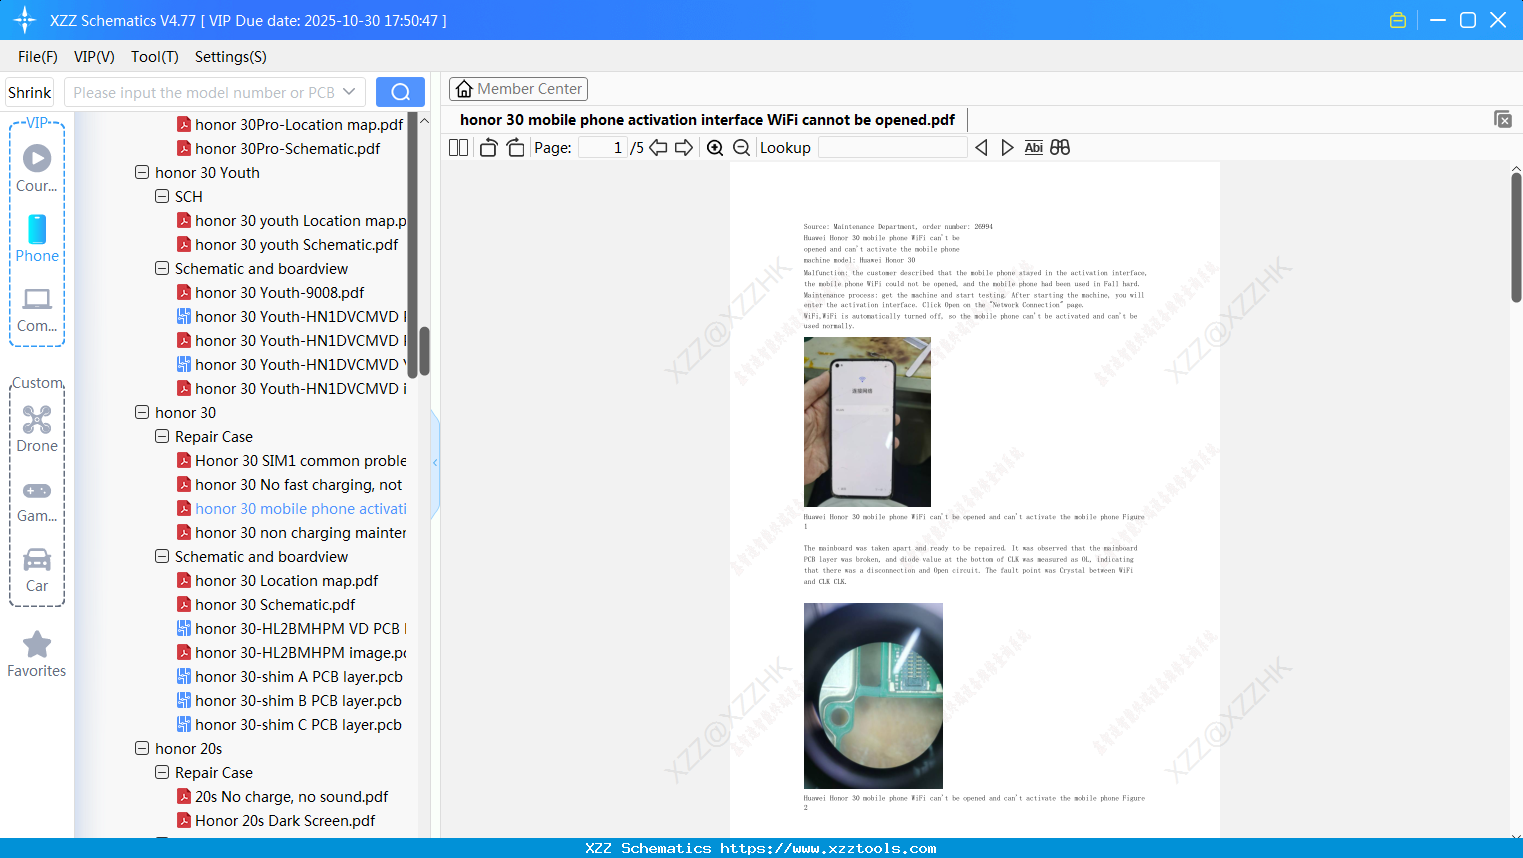Open 20s No charge, no sound.pdf
The image size is (1523, 858).
(x=282, y=796)
